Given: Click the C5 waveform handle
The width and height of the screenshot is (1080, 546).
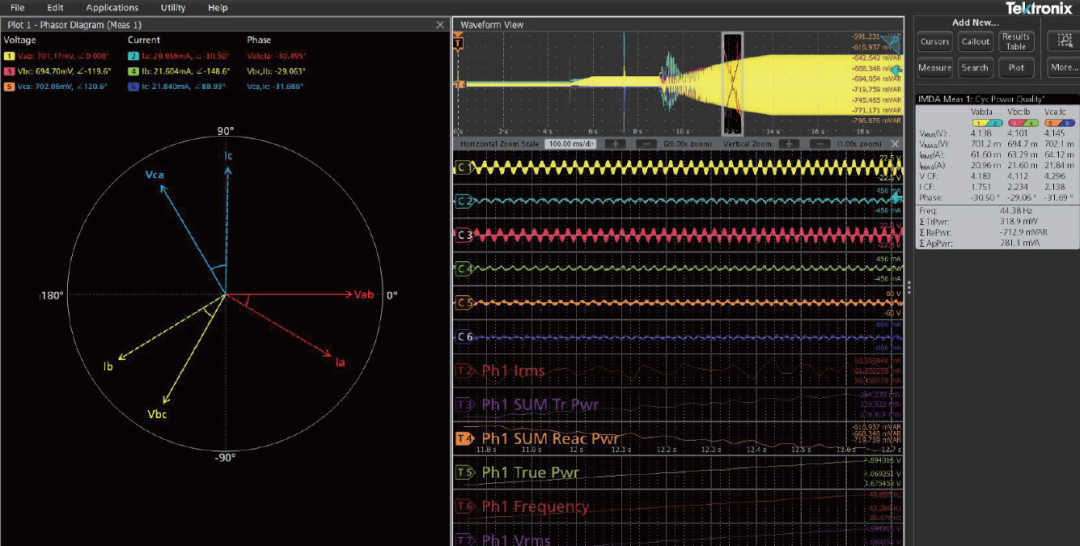Looking at the screenshot, I should click(463, 302).
